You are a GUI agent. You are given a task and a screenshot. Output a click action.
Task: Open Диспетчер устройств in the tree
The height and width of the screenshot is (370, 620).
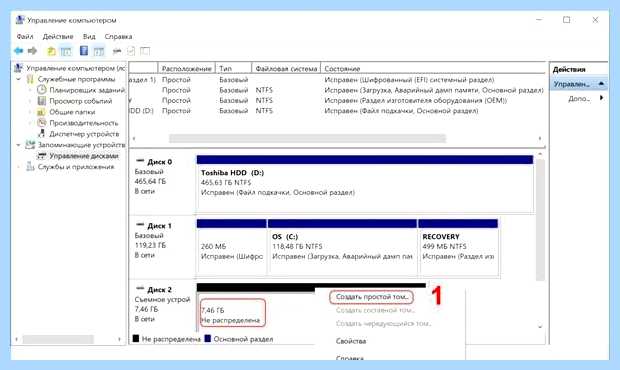[84, 134]
